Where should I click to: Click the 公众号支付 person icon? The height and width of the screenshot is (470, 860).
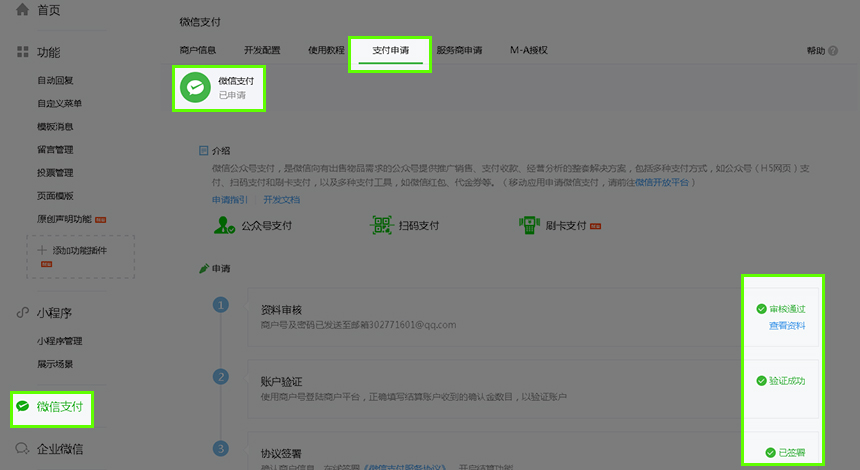pyautogui.click(x=224, y=225)
